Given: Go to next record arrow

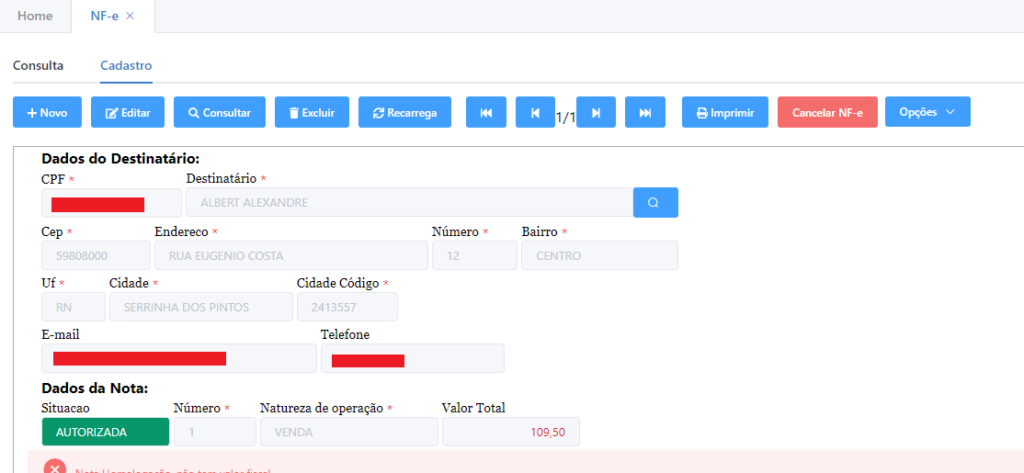Looking at the screenshot, I should click(596, 112).
